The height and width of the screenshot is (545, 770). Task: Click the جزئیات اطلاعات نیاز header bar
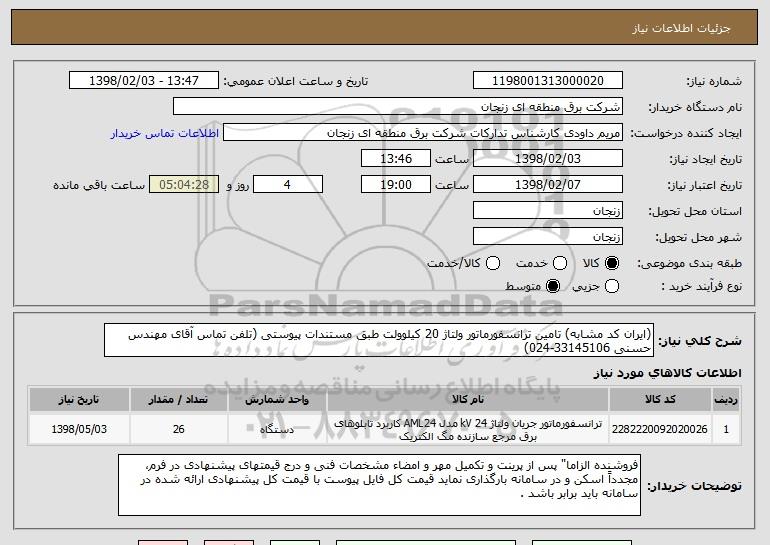coord(385,27)
